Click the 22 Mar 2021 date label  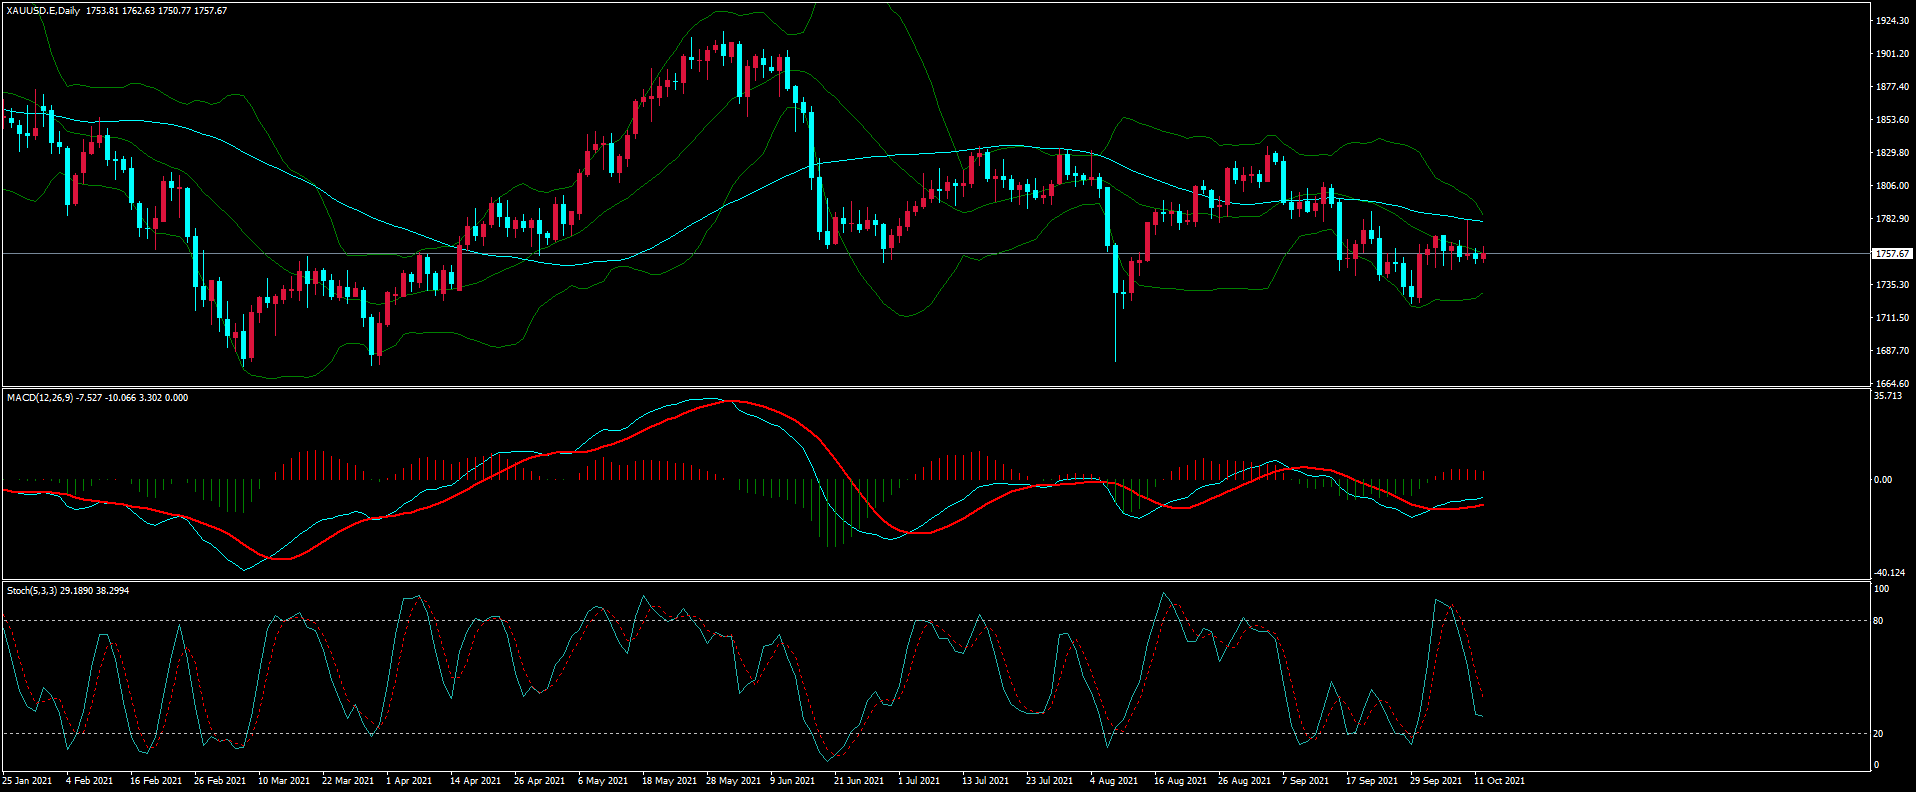pyautogui.click(x=348, y=781)
